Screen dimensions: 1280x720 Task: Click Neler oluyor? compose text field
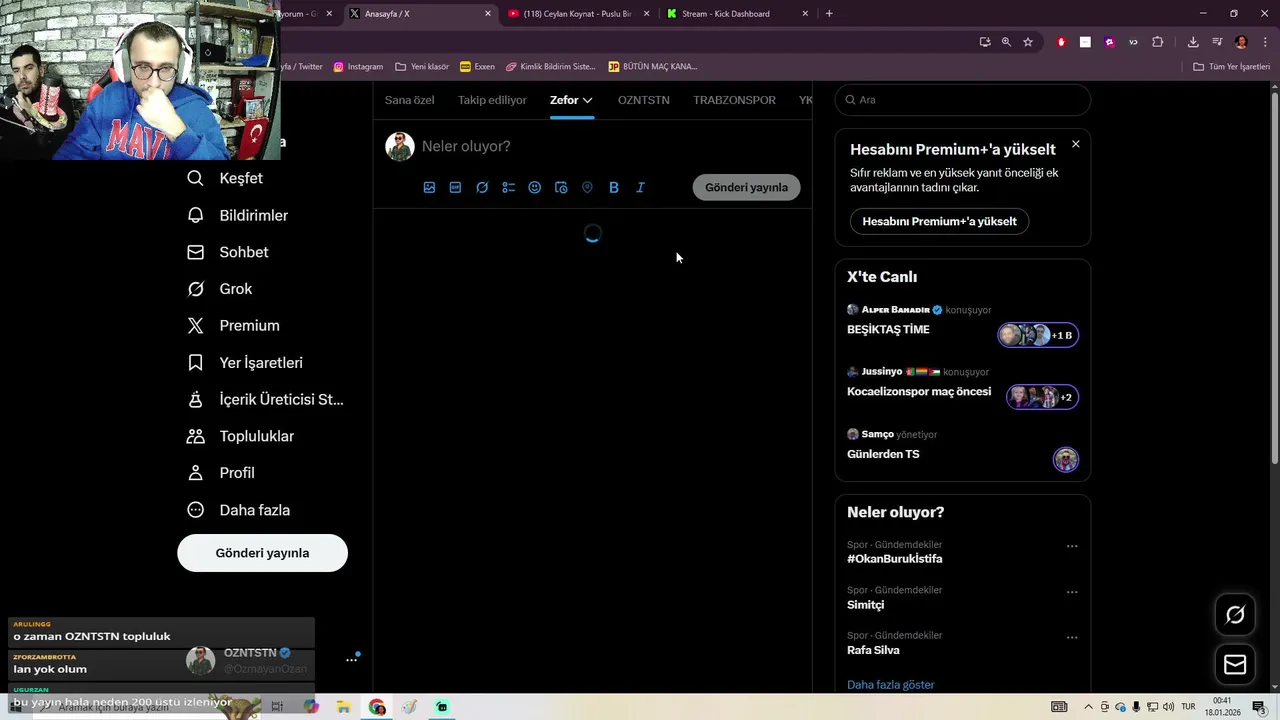(610, 146)
